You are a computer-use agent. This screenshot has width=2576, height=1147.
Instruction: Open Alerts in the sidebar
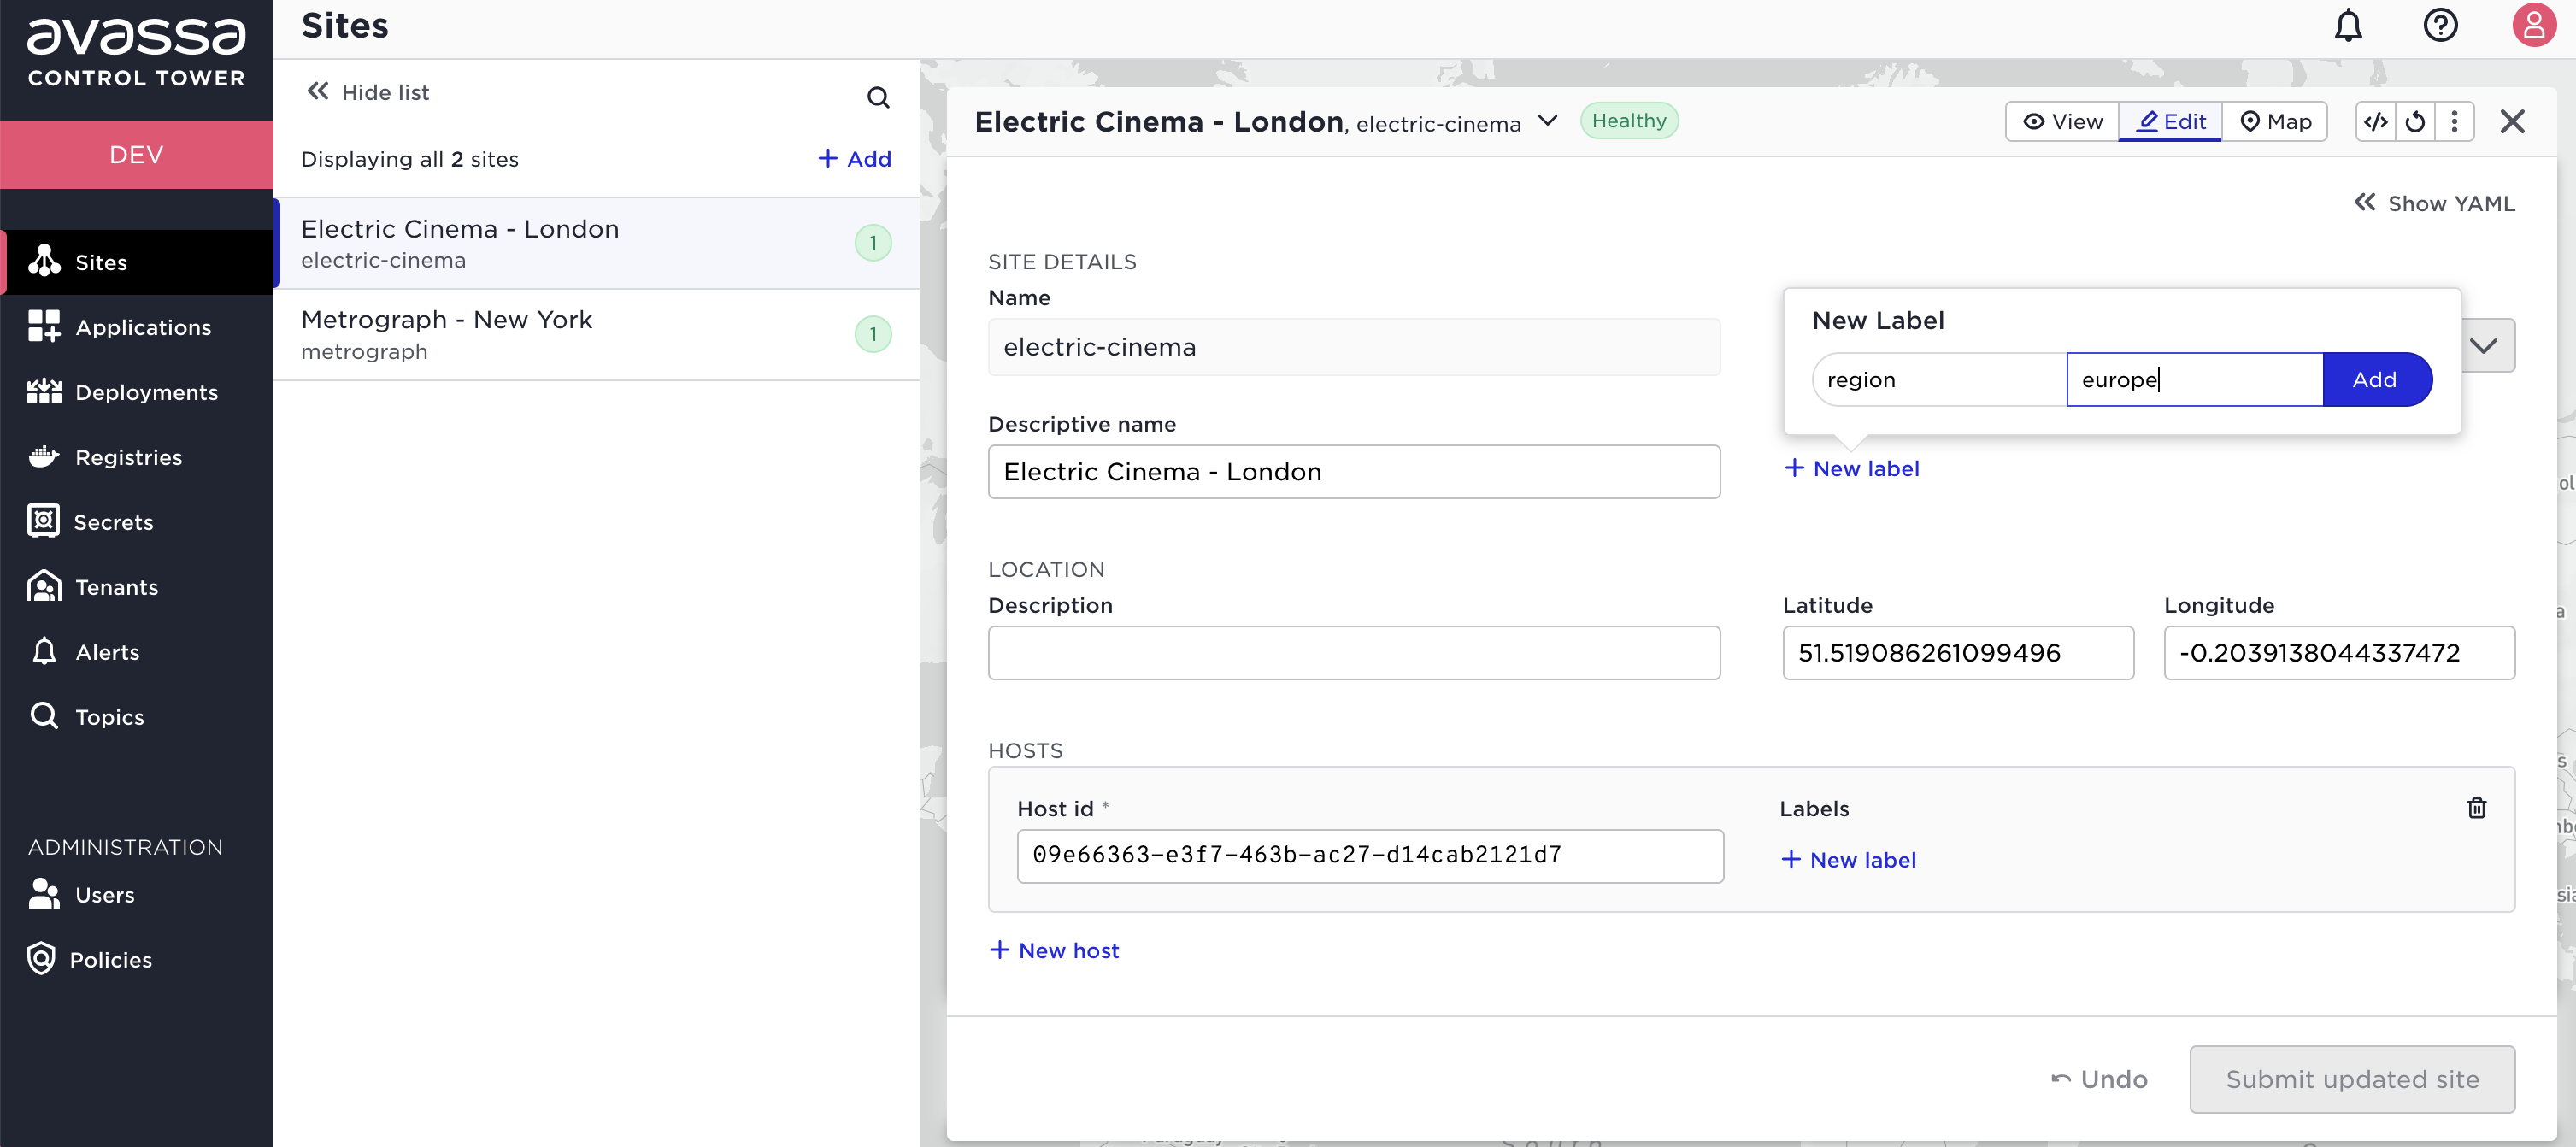click(137, 653)
